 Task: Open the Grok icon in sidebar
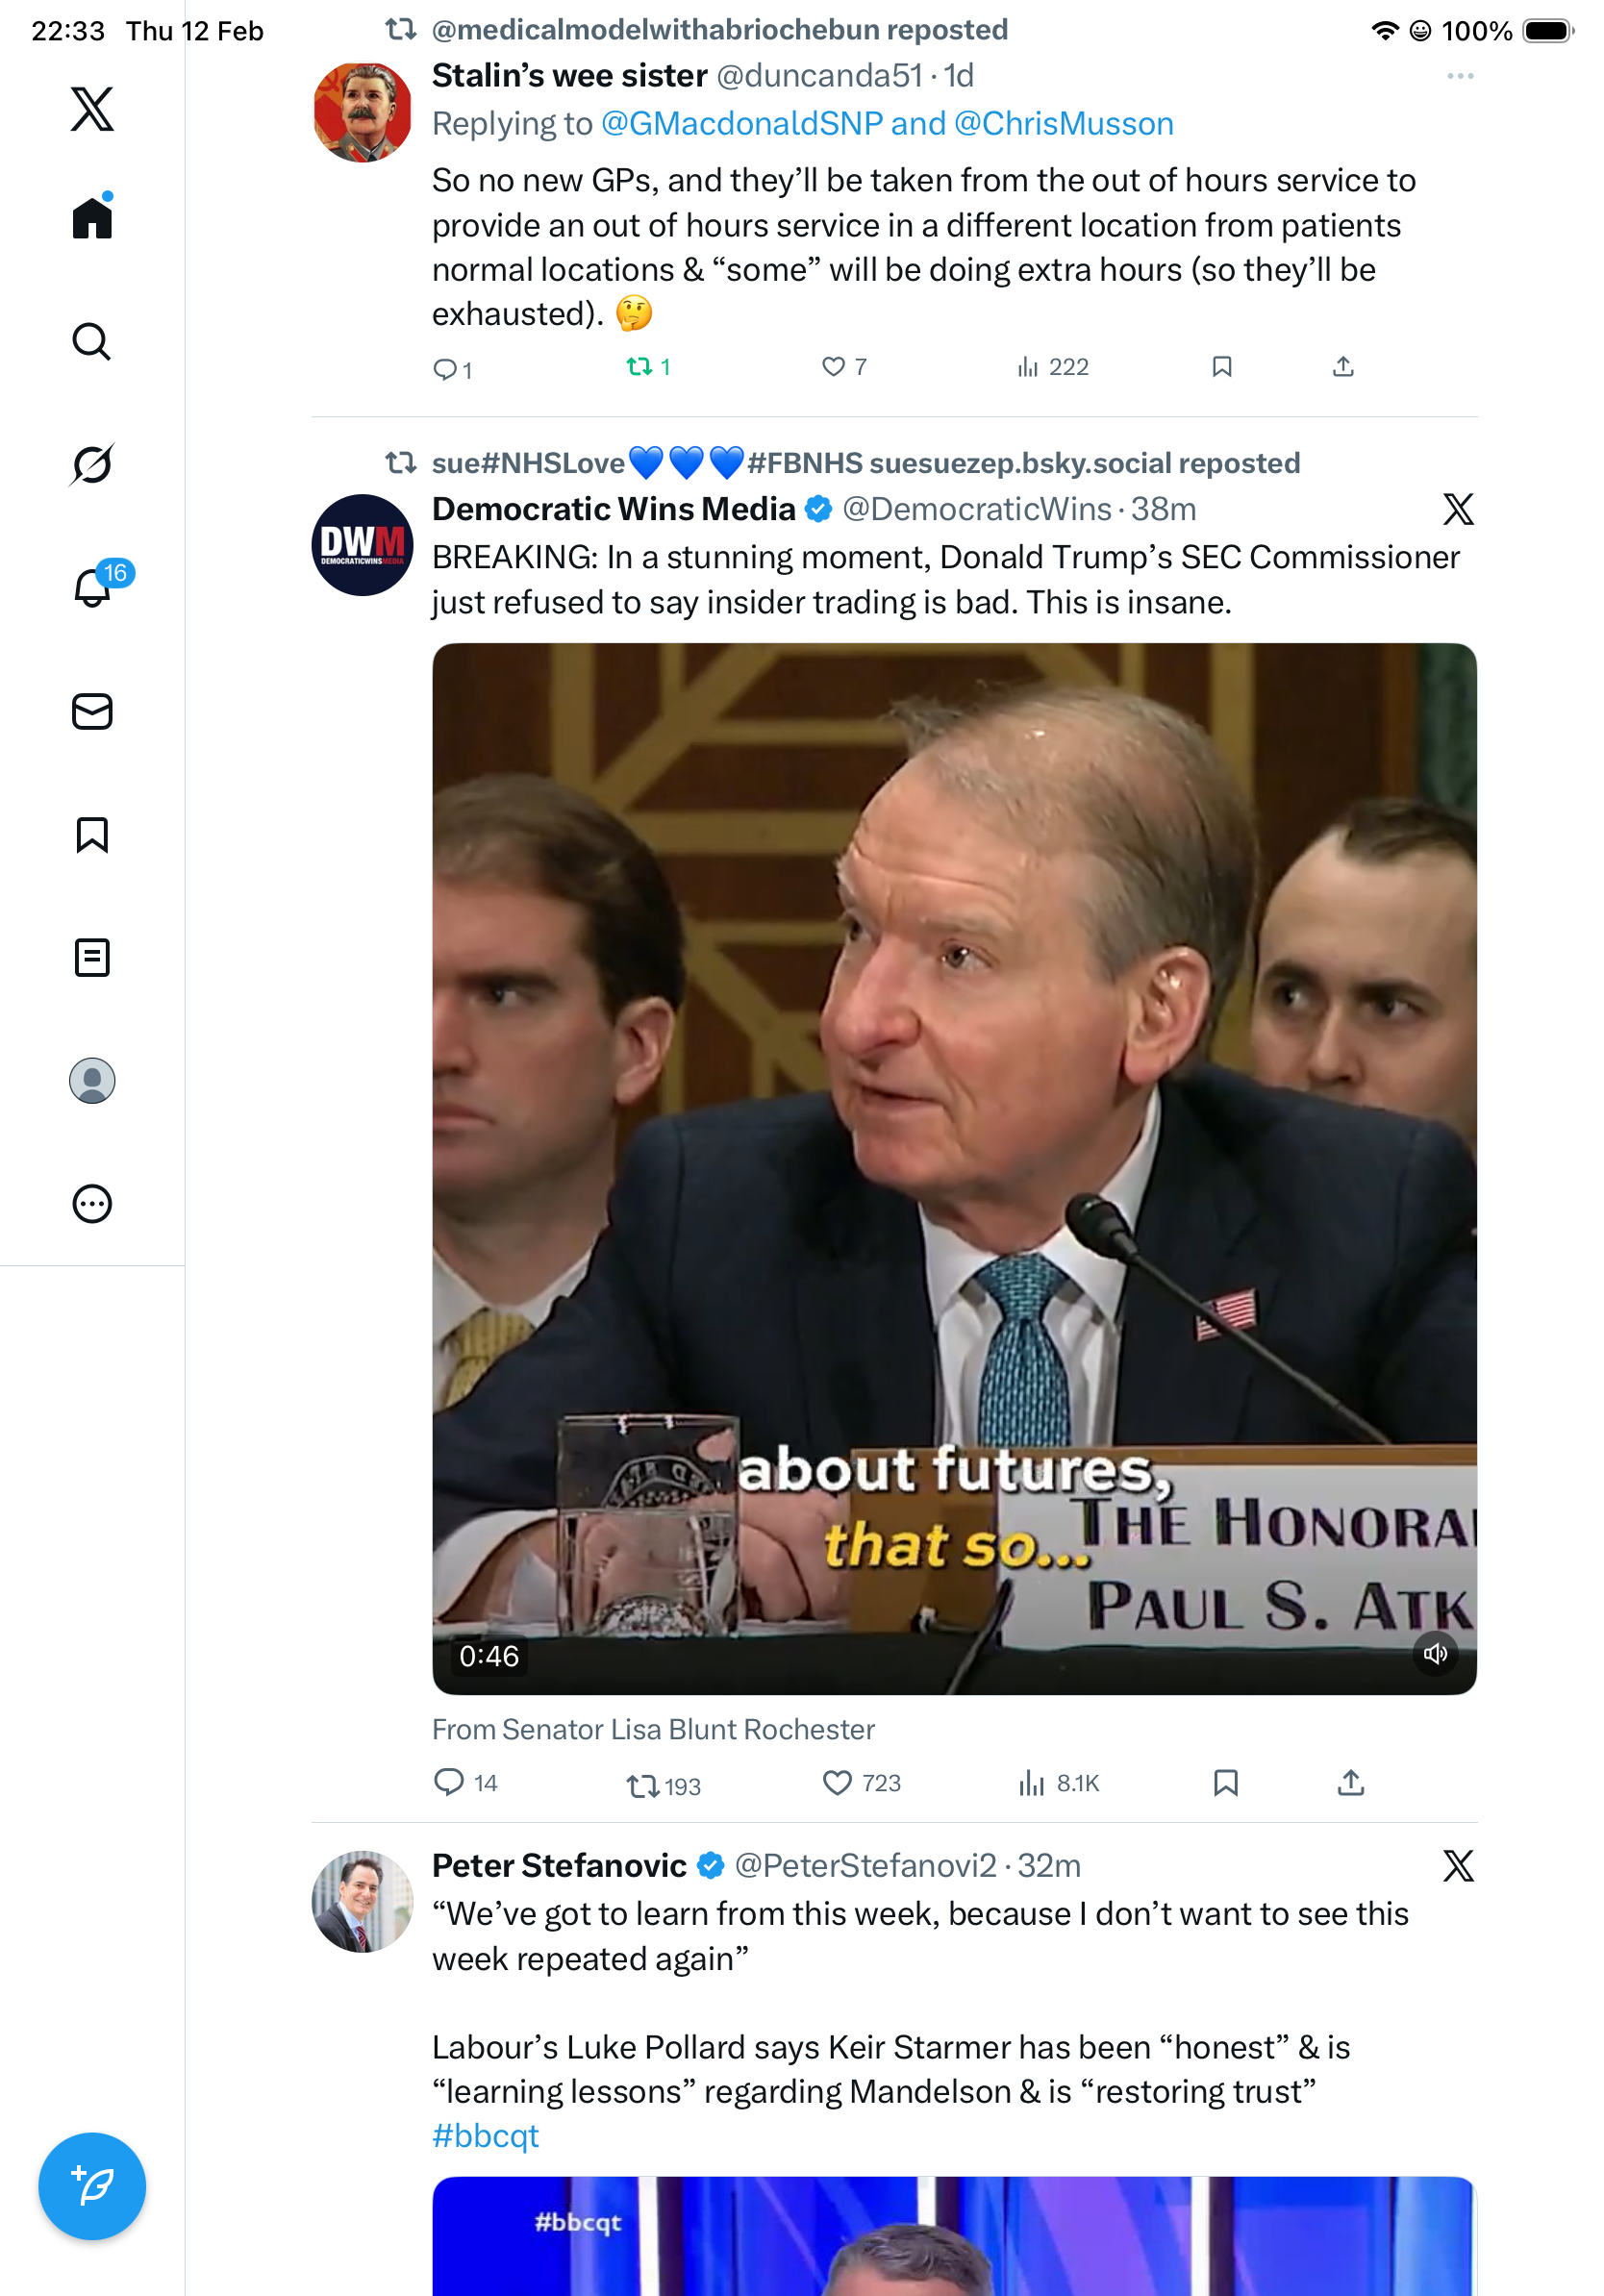coord(92,465)
